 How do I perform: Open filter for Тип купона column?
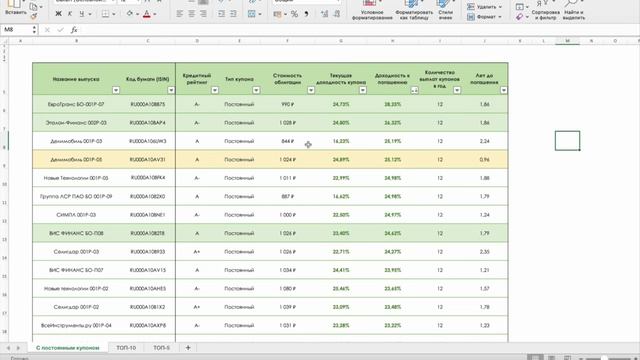pos(256,90)
